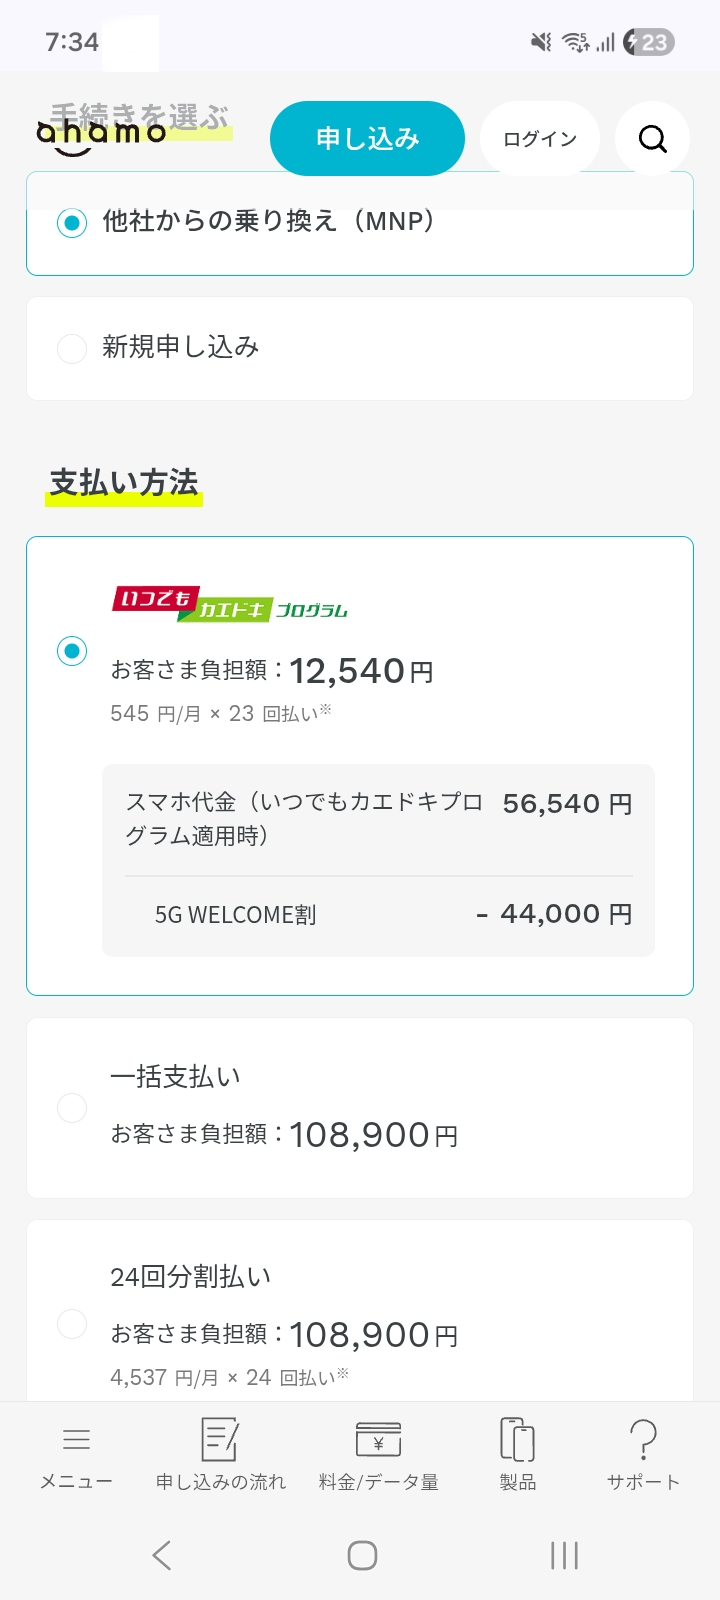Image resolution: width=720 pixels, height=1600 pixels.
Task: Open the hamburger メニュー icon
Action: [76, 1440]
